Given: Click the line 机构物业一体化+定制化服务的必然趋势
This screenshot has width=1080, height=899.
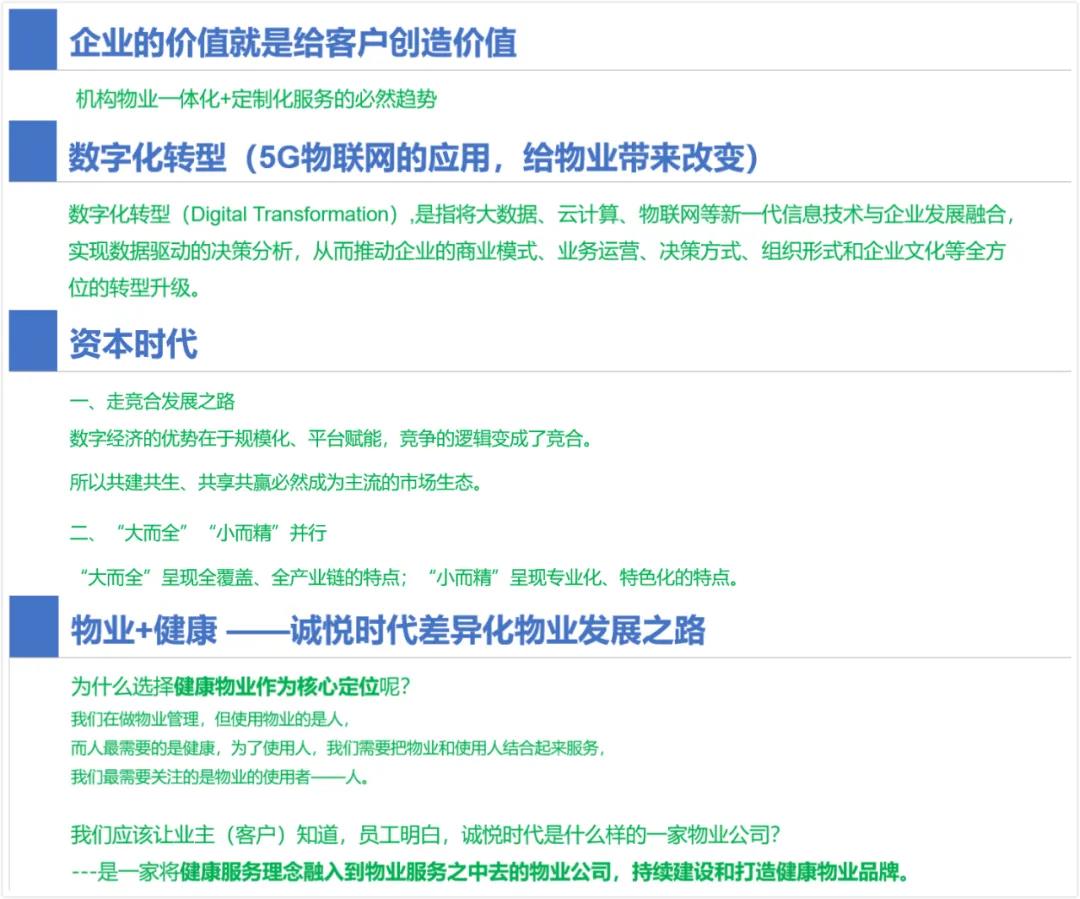Looking at the screenshot, I should tap(256, 99).
